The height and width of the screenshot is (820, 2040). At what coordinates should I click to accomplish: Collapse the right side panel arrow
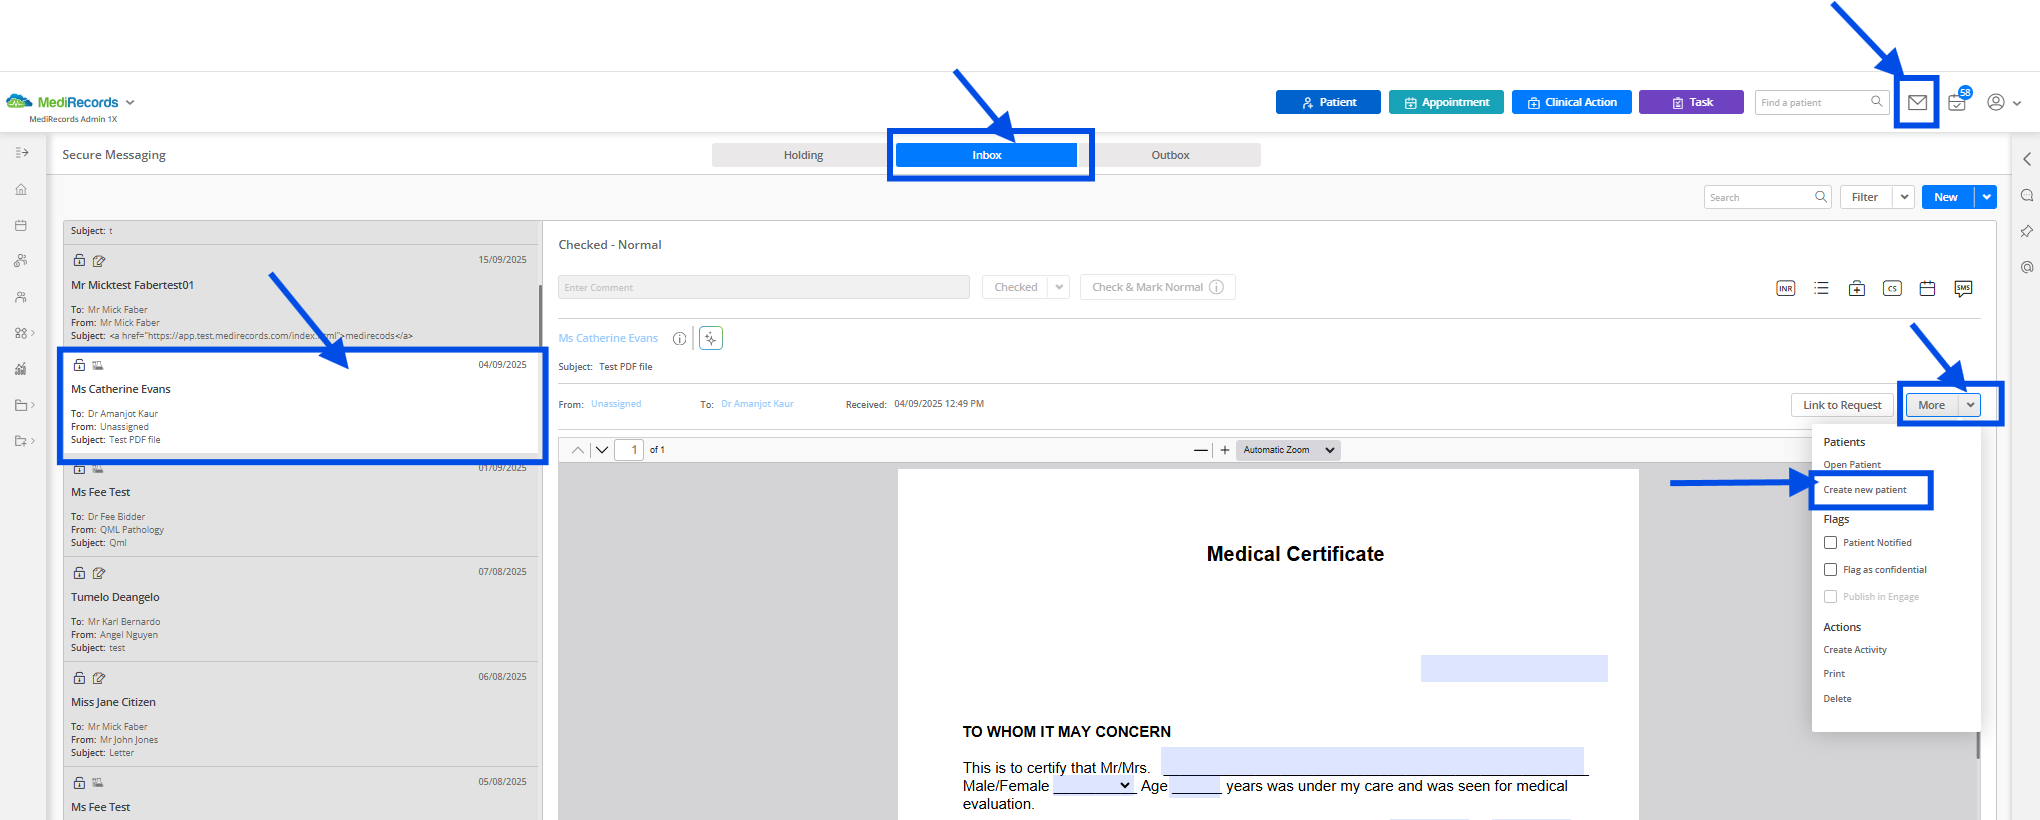click(2027, 159)
